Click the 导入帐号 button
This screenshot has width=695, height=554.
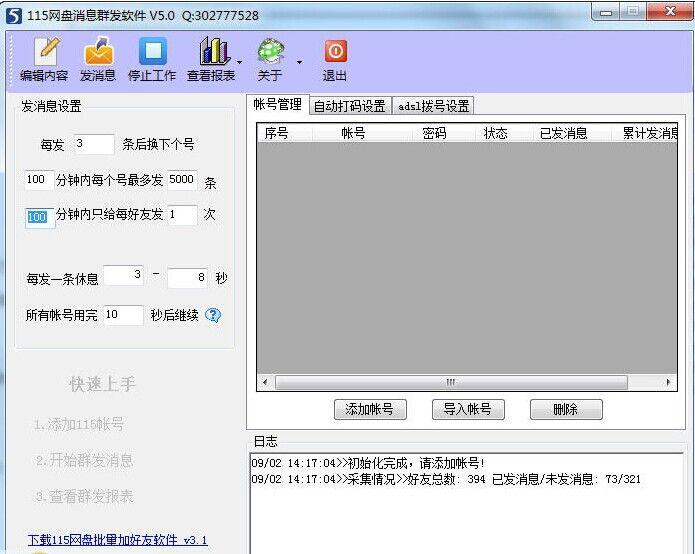(467, 409)
